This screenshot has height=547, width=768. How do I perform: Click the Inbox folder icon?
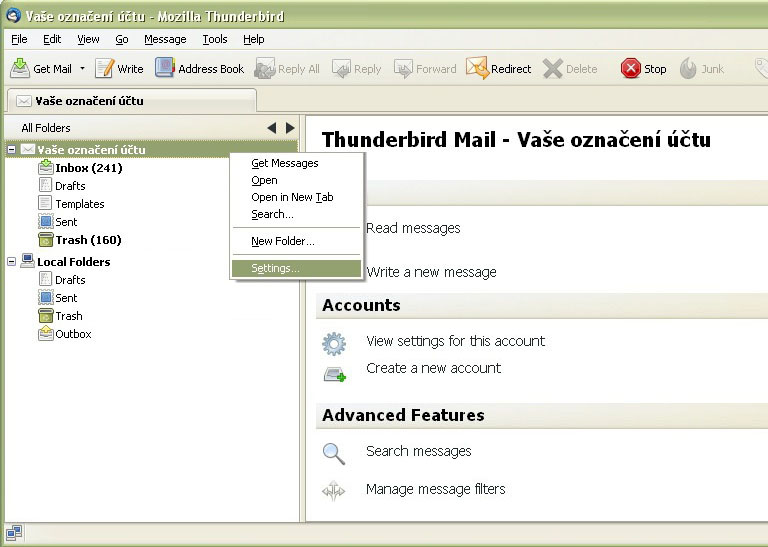coord(46,167)
